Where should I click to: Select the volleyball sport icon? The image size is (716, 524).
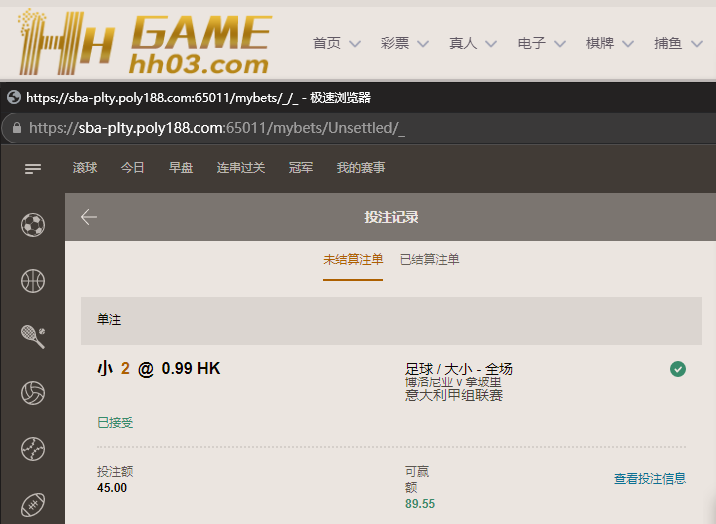pos(33,393)
